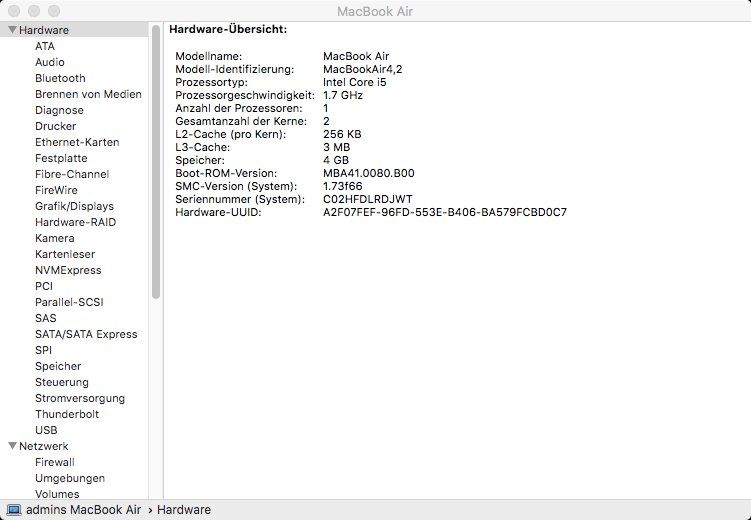The width and height of the screenshot is (751, 520).
Task: Select PCI in sidebar
Action: (44, 286)
